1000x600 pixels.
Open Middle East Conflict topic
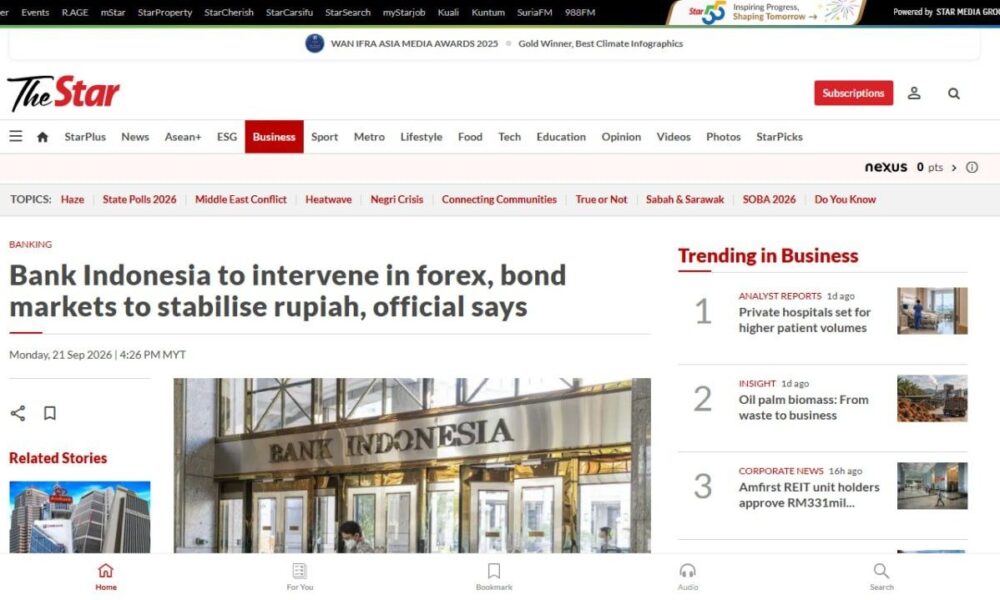point(241,199)
